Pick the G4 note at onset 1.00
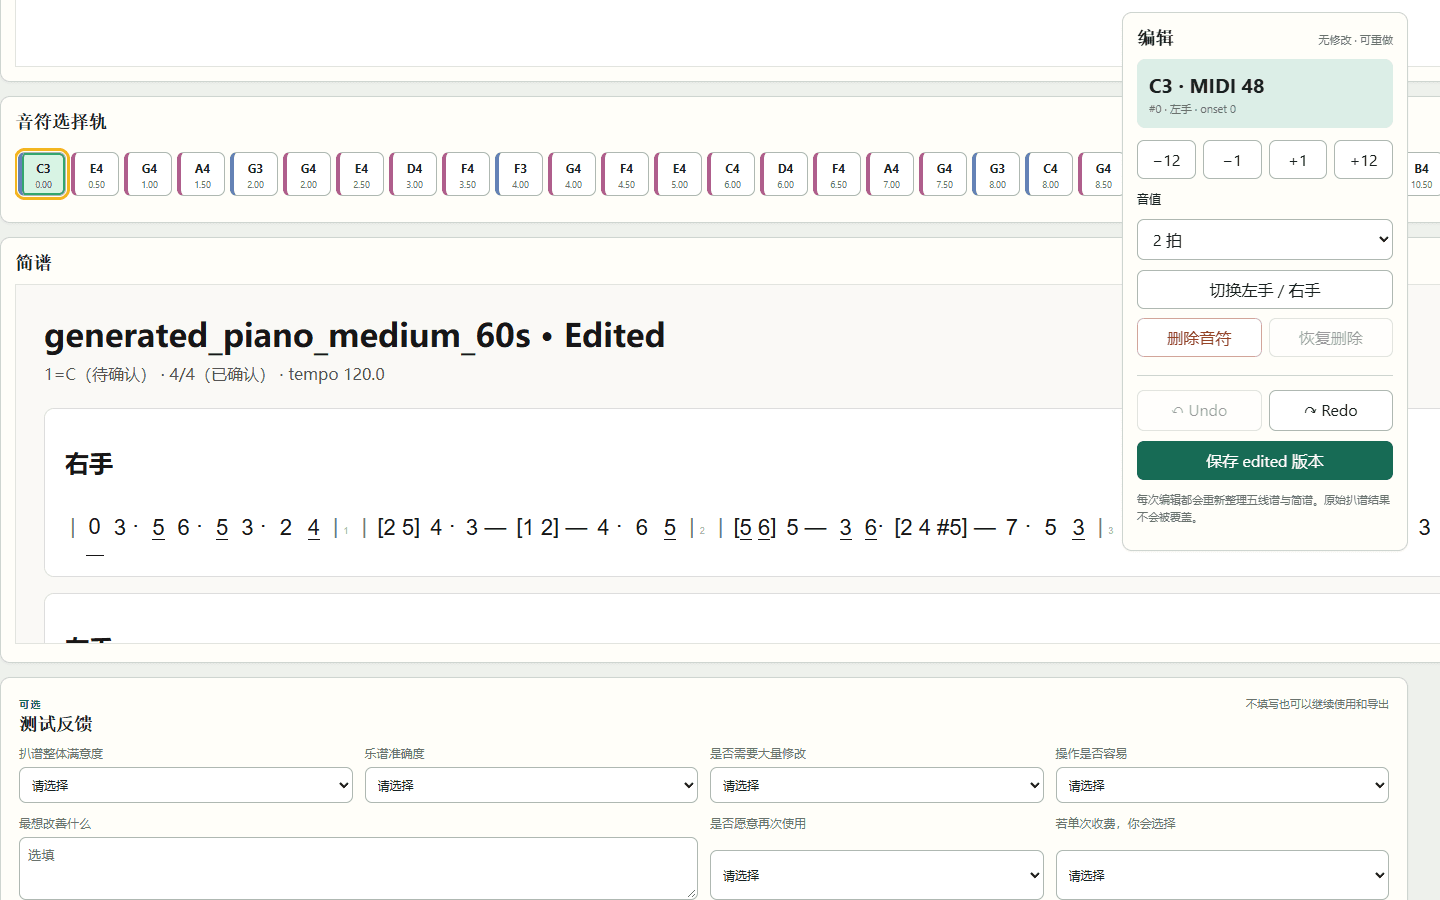This screenshot has height=900, width=1440. pos(149,174)
